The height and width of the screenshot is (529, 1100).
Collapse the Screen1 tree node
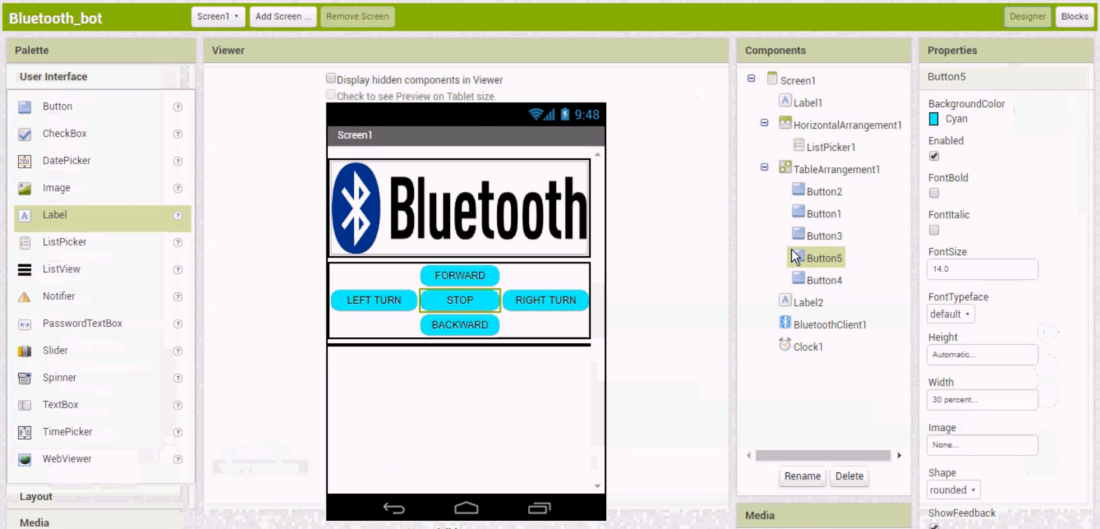pos(751,79)
